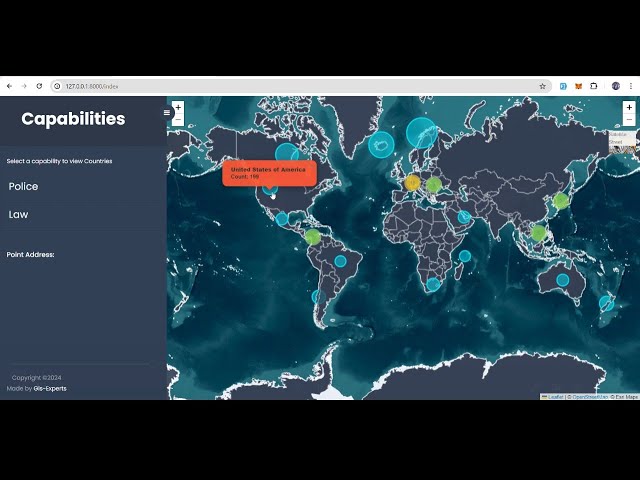
Task: Go forward with the browser forward arrow
Action: coord(24,86)
